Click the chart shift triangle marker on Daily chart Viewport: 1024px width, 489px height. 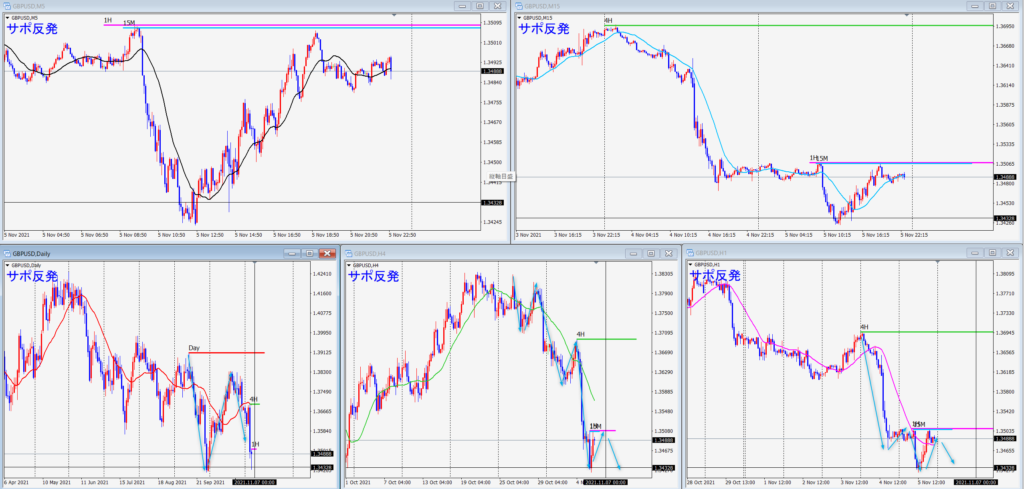pyautogui.click(x=255, y=262)
